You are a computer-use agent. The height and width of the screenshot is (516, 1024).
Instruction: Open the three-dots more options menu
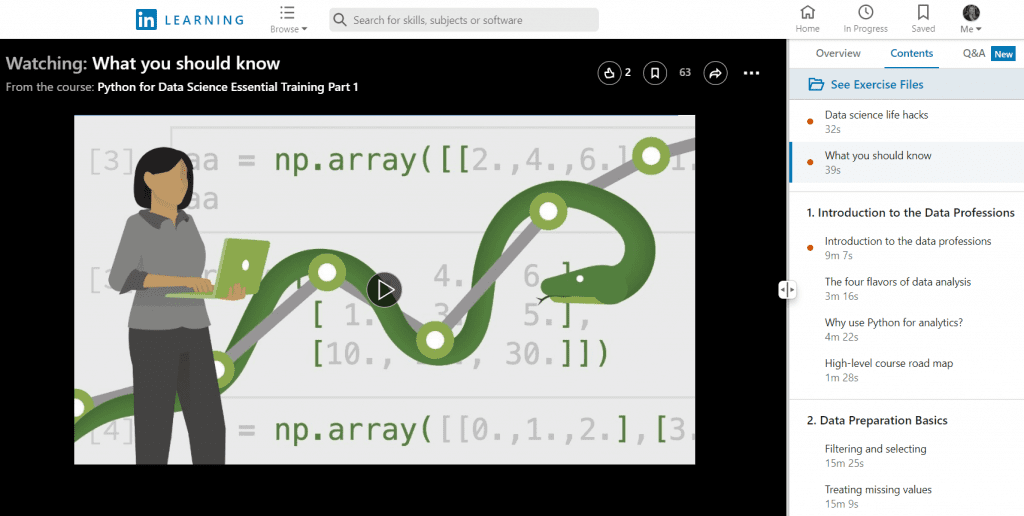pos(752,73)
